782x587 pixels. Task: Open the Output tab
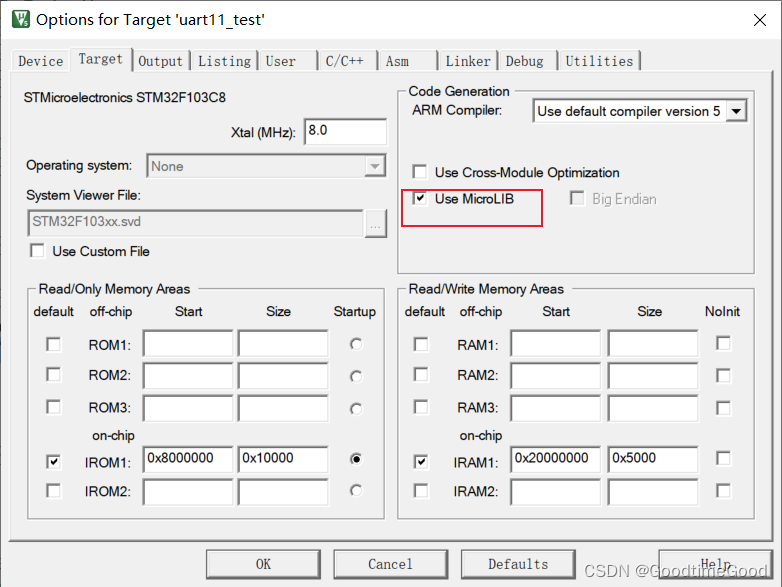pyautogui.click(x=161, y=61)
